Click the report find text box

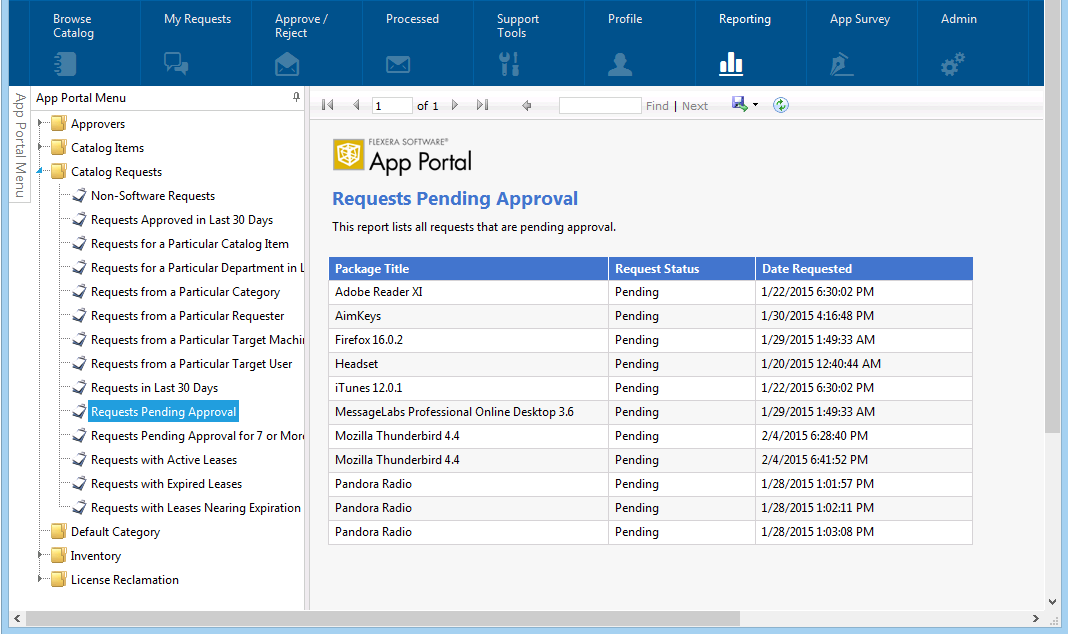click(600, 105)
